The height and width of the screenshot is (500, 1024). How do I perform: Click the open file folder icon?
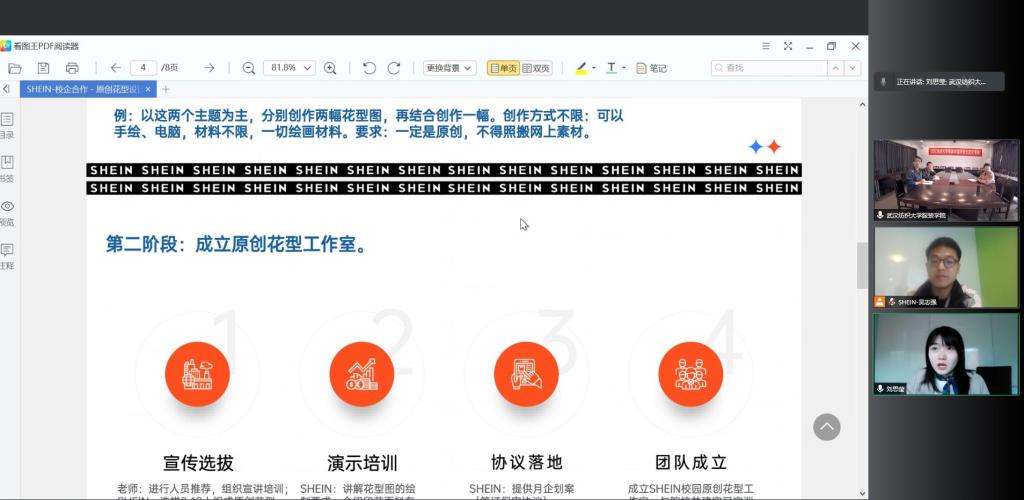[15, 68]
